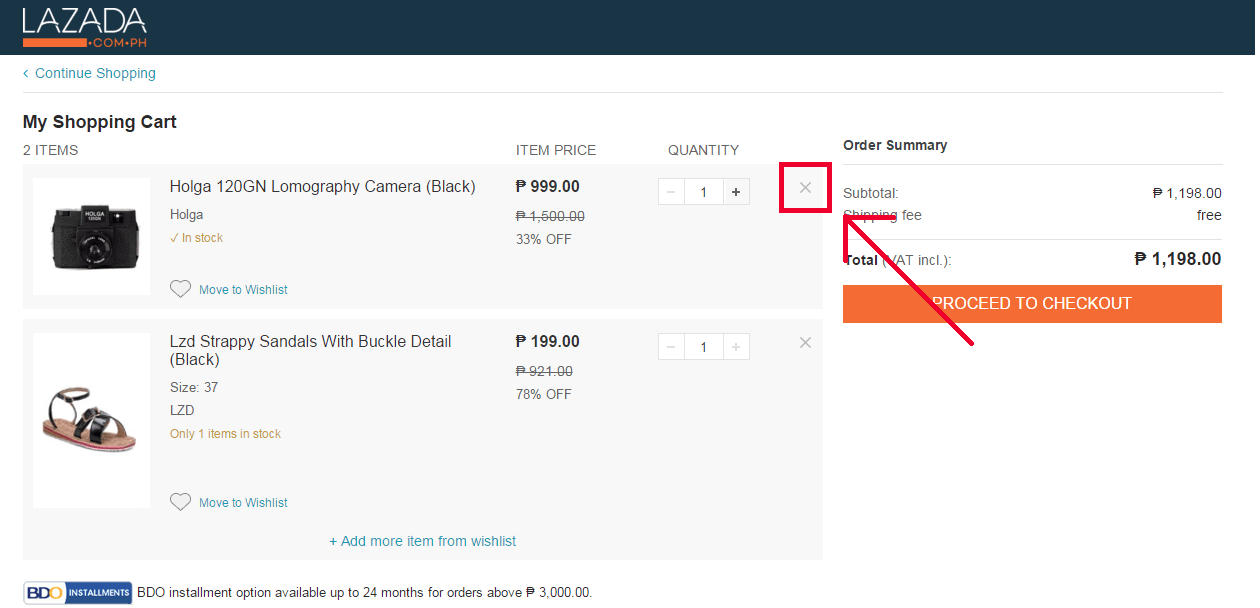The image size is (1260, 608).
Task: Increase quantity of Holga camera
Action: pos(736,192)
